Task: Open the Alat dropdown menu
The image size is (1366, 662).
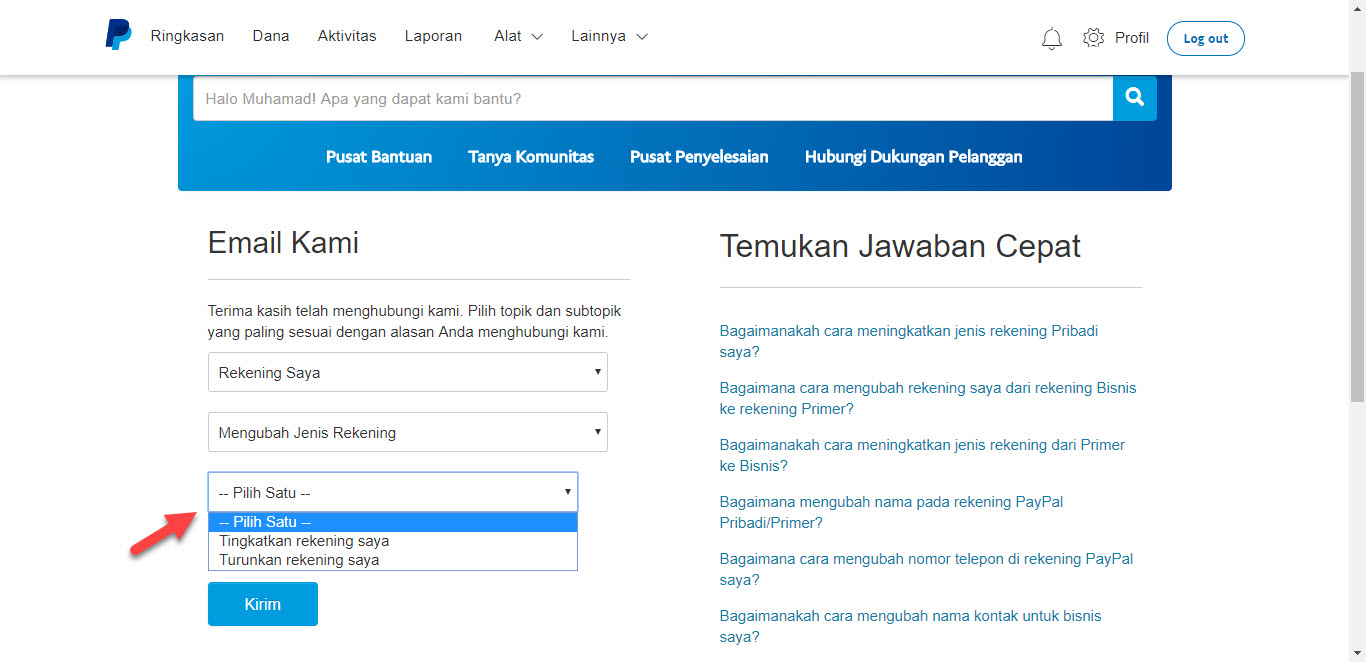Action: (x=518, y=36)
